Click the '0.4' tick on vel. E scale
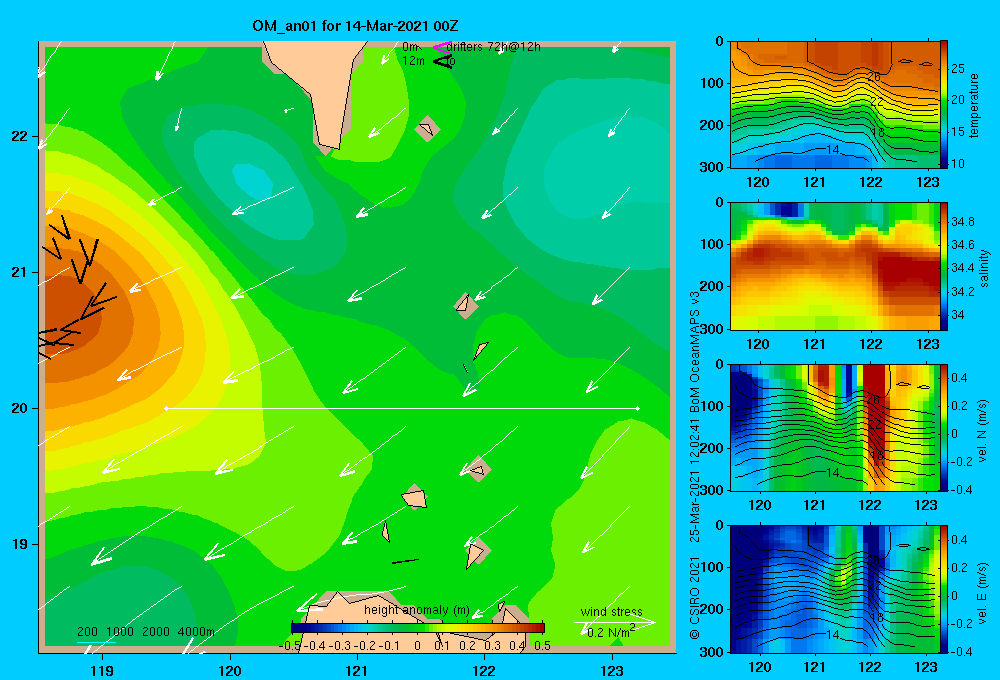This screenshot has width=1000, height=680. [x=959, y=539]
